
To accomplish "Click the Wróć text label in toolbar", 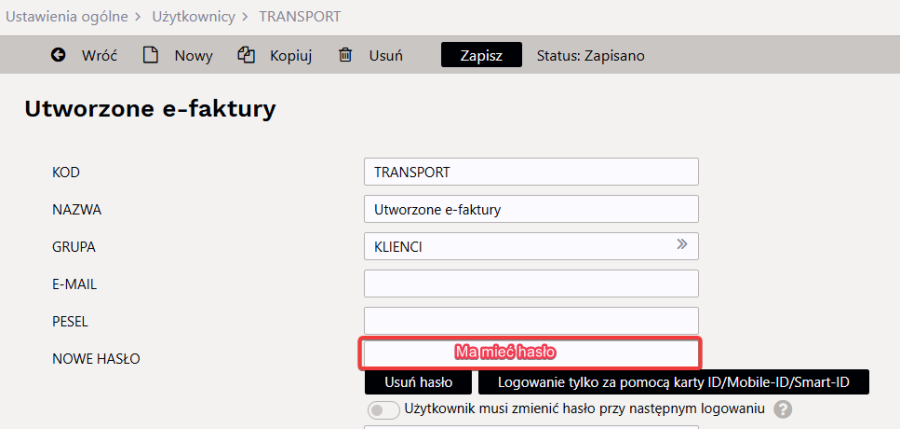I will pos(99,56).
